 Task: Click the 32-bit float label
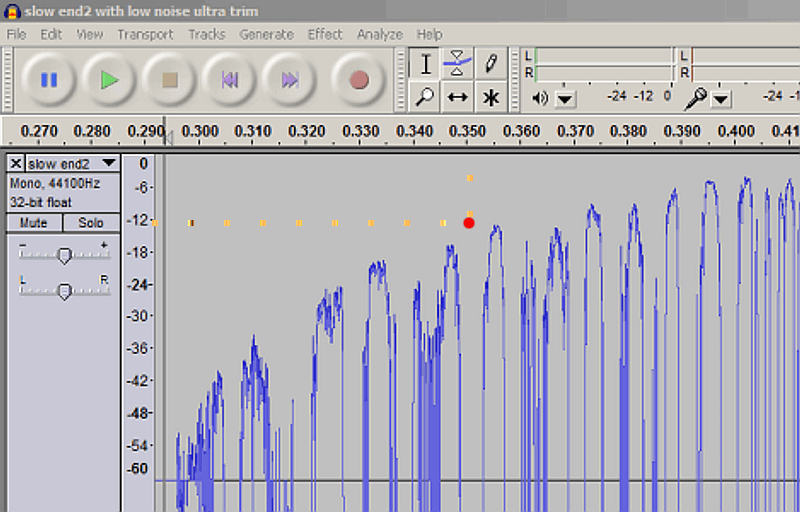(x=41, y=202)
